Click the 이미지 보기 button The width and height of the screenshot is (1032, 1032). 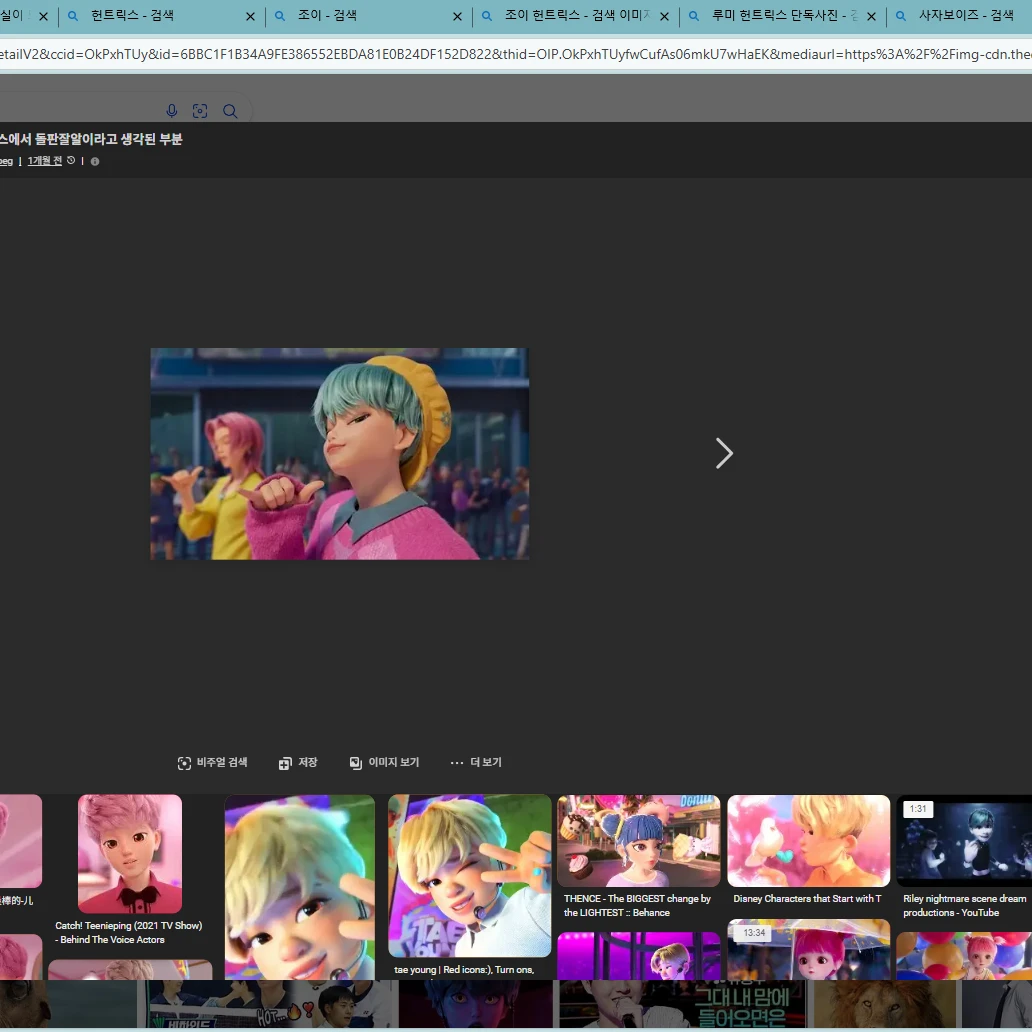pos(384,762)
